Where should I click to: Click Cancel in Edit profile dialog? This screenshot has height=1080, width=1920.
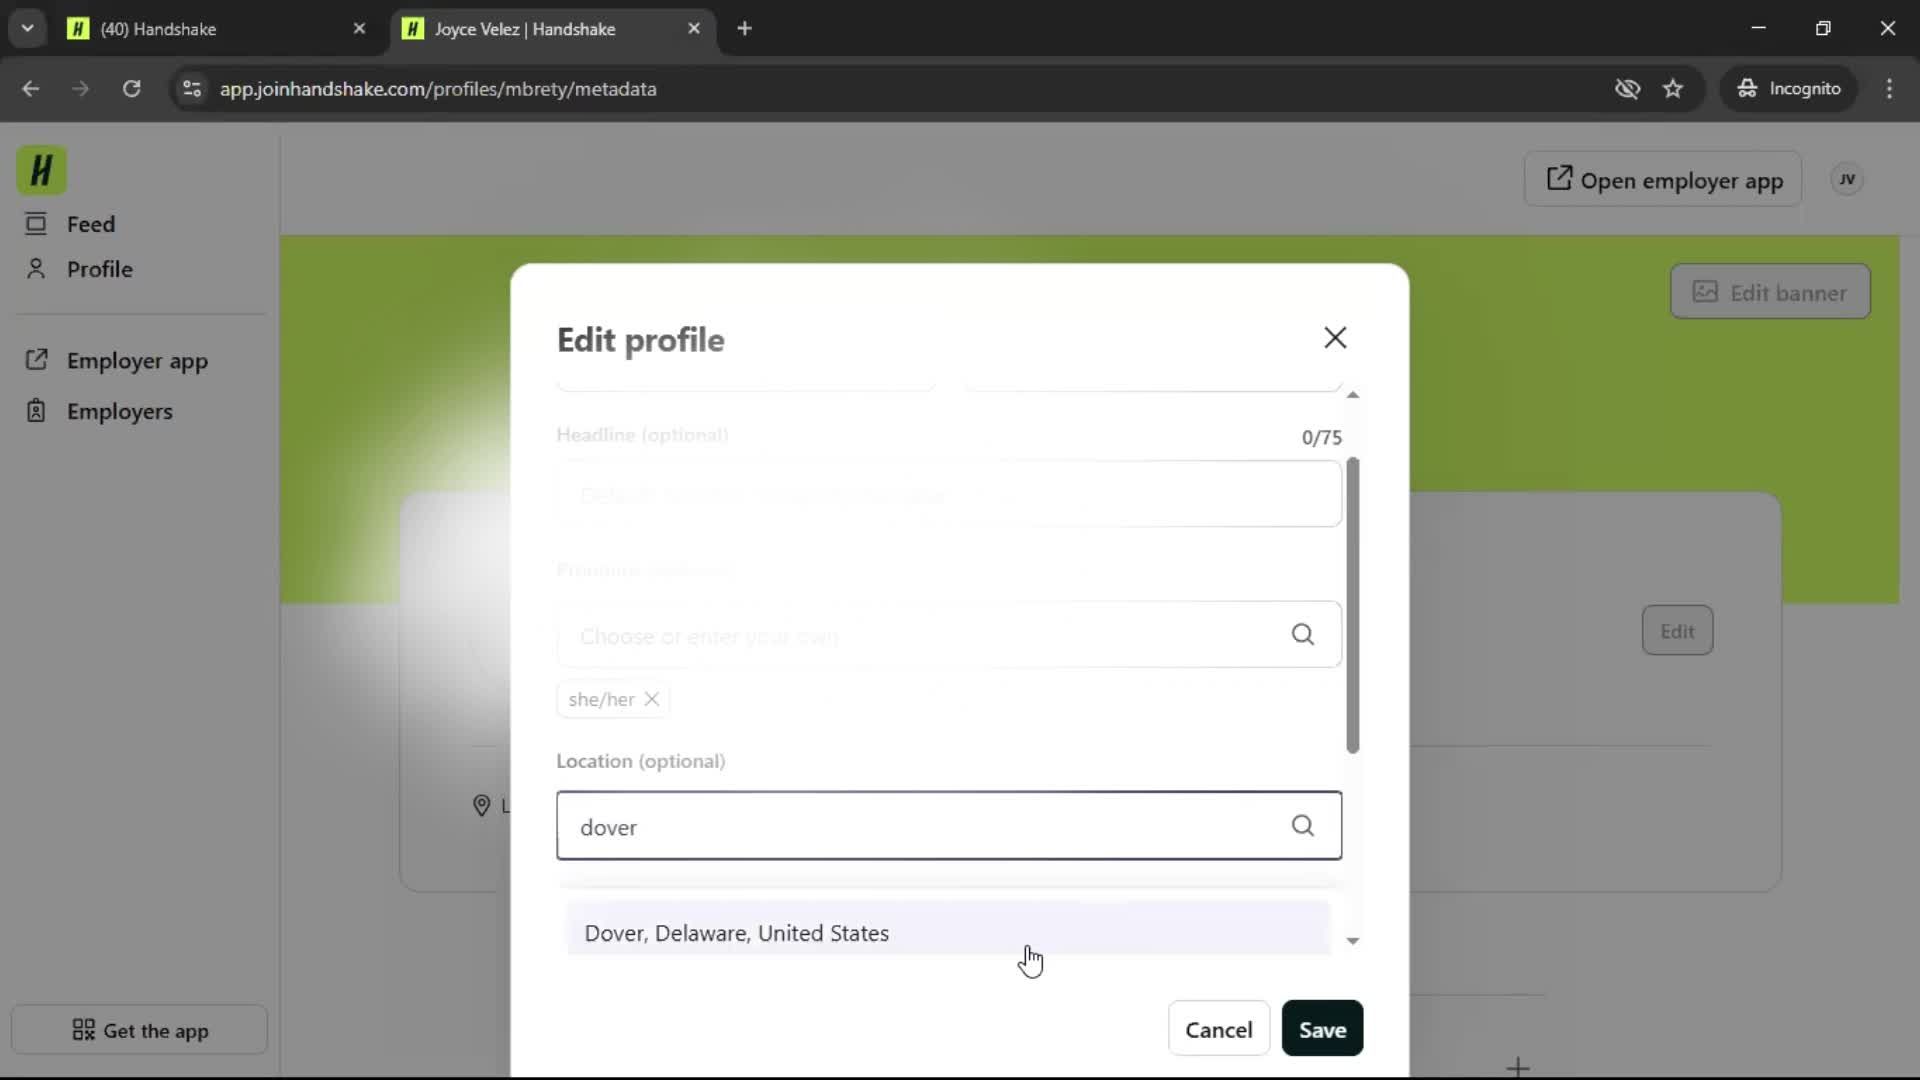click(x=1218, y=1029)
